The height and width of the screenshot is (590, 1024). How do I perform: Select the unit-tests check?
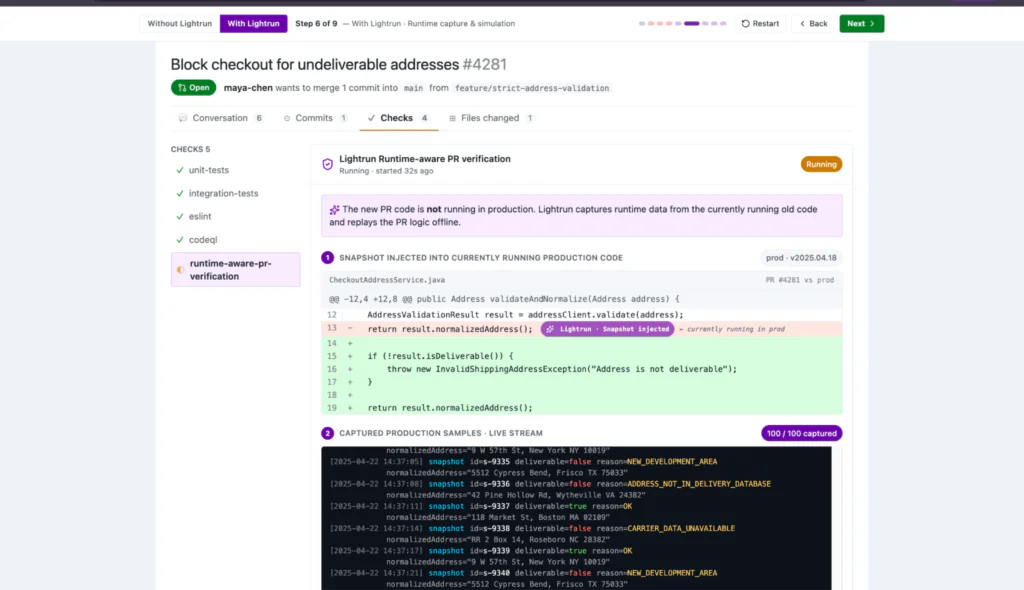point(235,170)
